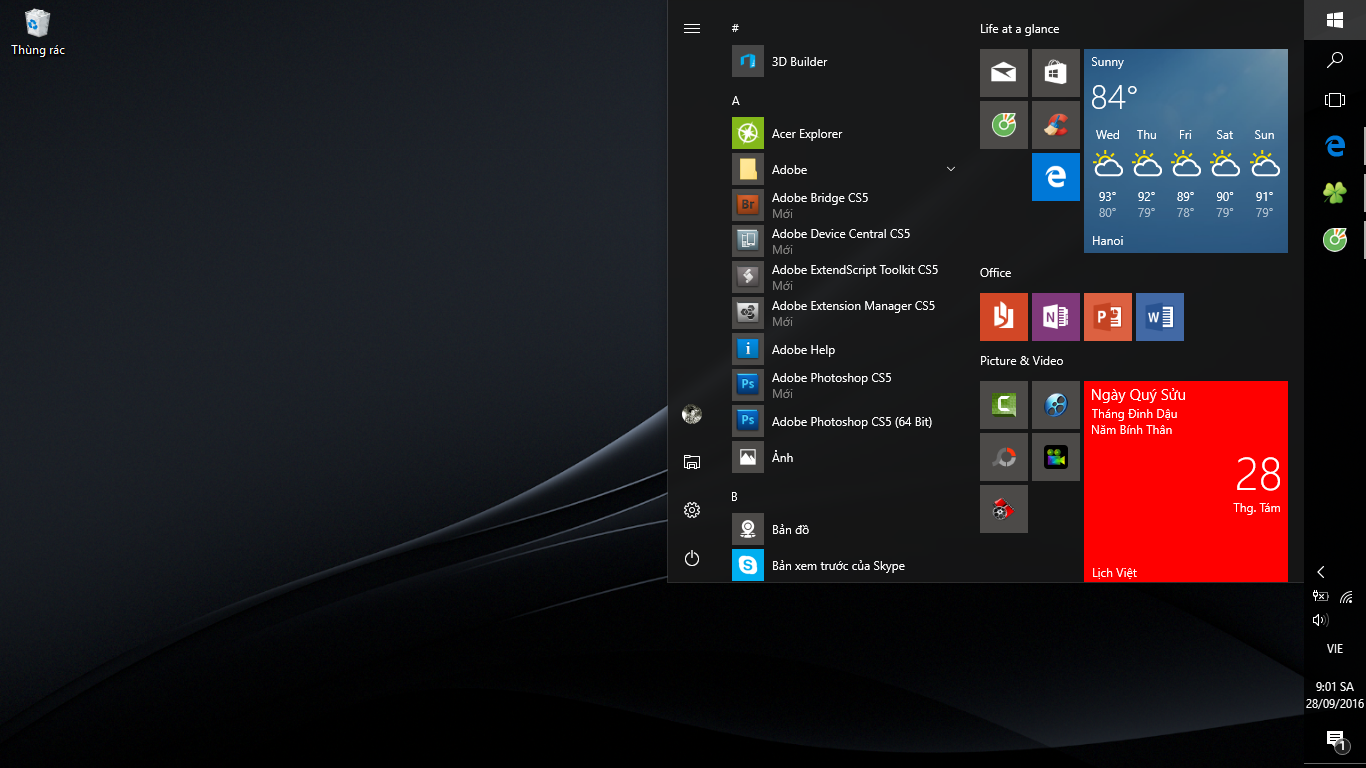Open the red film reel tile
This screenshot has height=768, width=1366.
tap(1004, 509)
